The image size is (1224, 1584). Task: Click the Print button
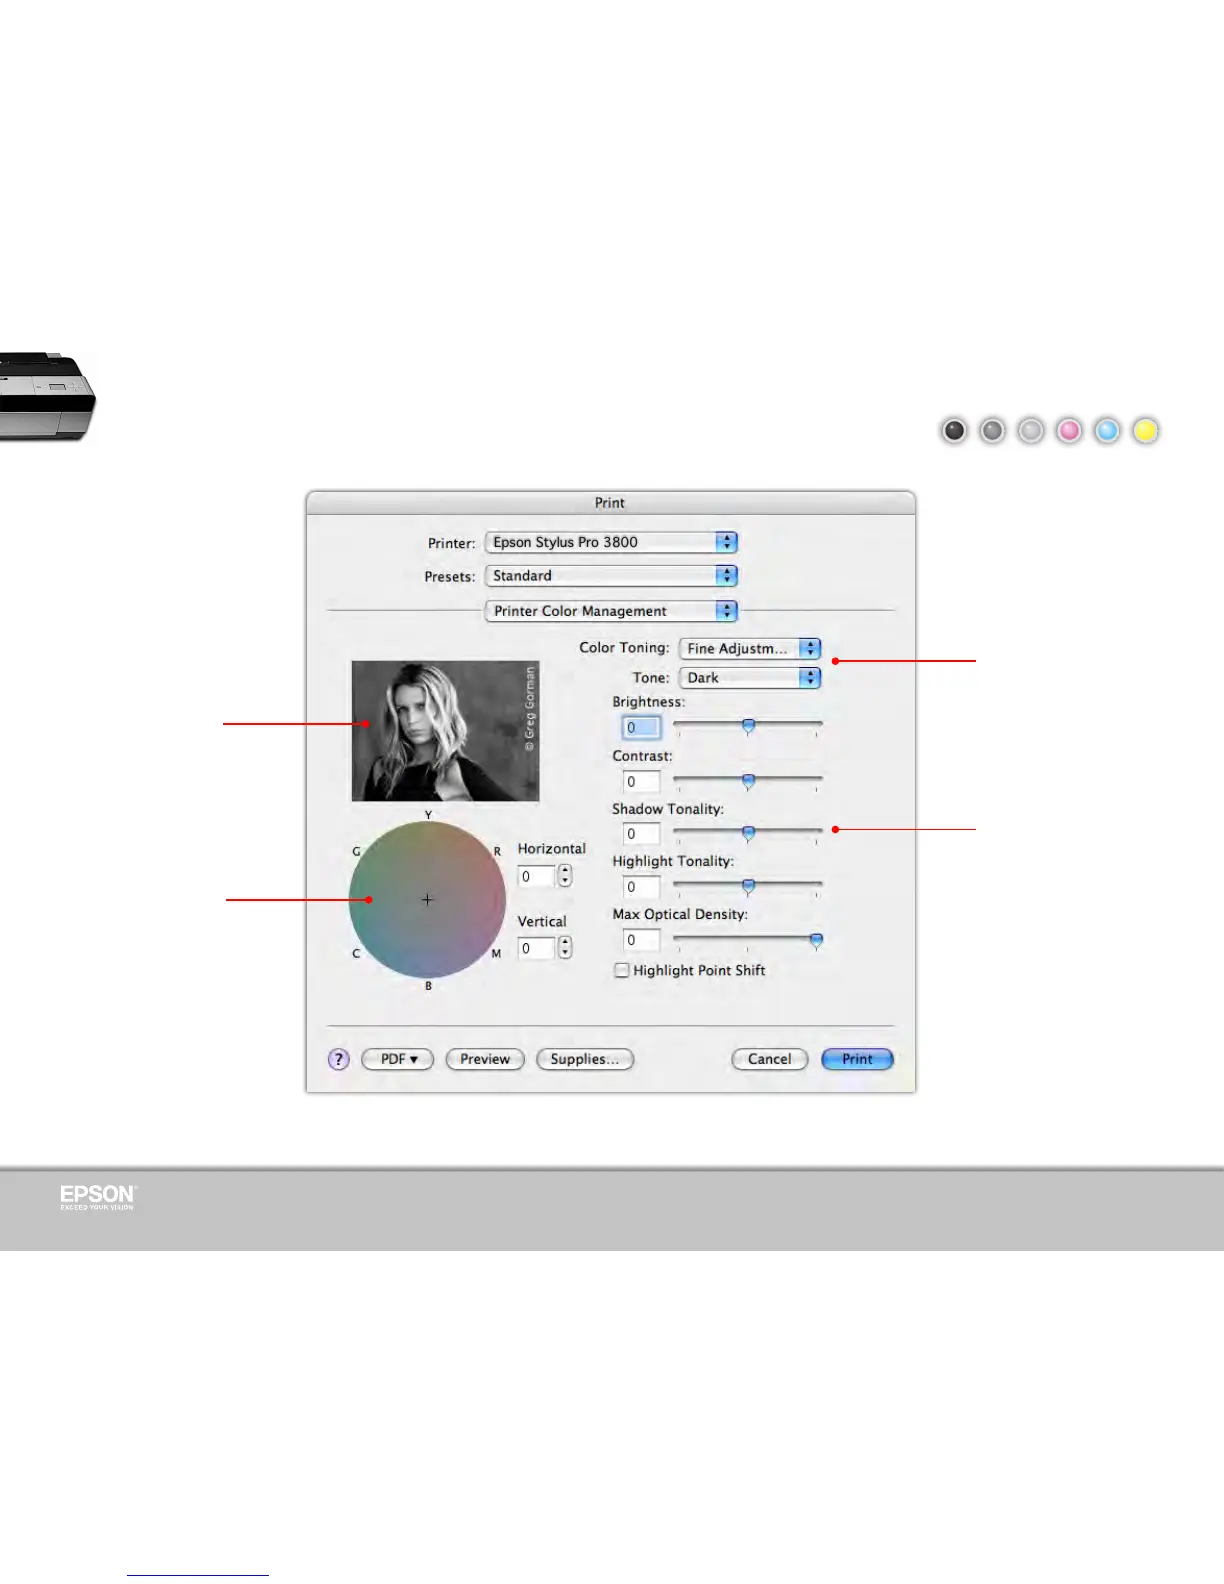pyautogui.click(x=857, y=1059)
